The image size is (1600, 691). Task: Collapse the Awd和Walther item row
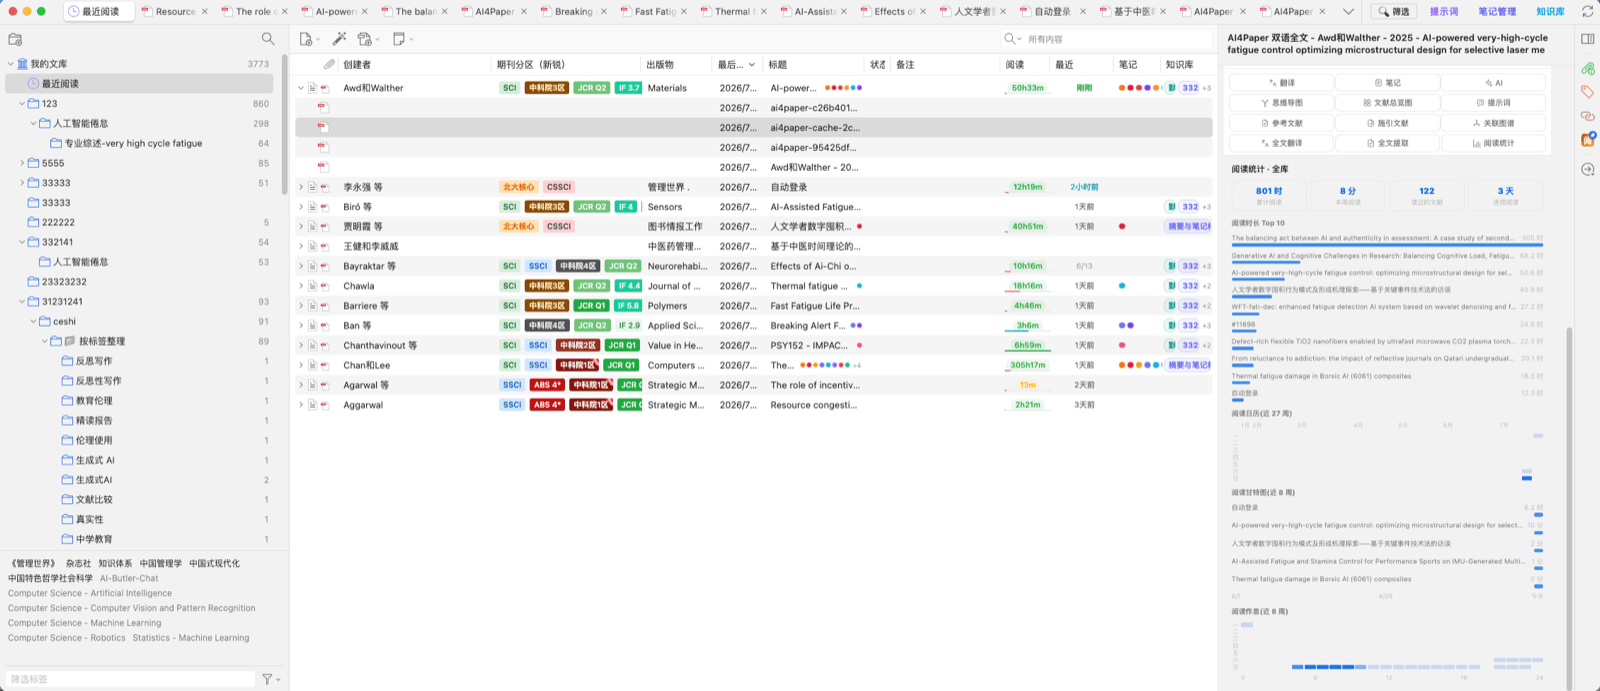pos(301,88)
